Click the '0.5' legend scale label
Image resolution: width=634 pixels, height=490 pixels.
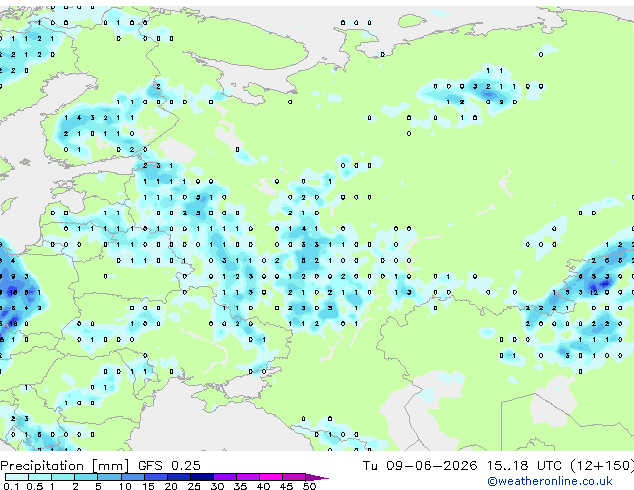pos(34,486)
